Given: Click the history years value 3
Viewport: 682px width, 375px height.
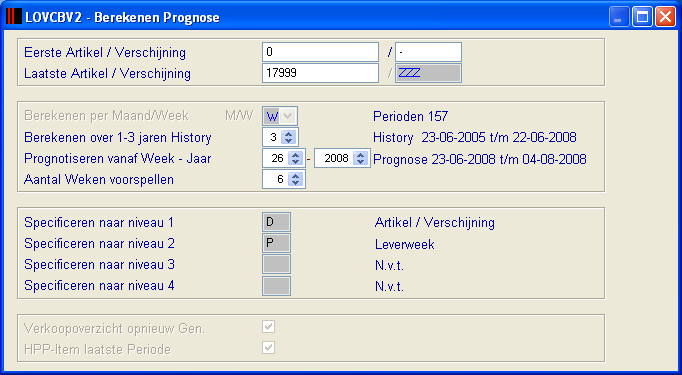Looking at the screenshot, I should tap(272, 137).
